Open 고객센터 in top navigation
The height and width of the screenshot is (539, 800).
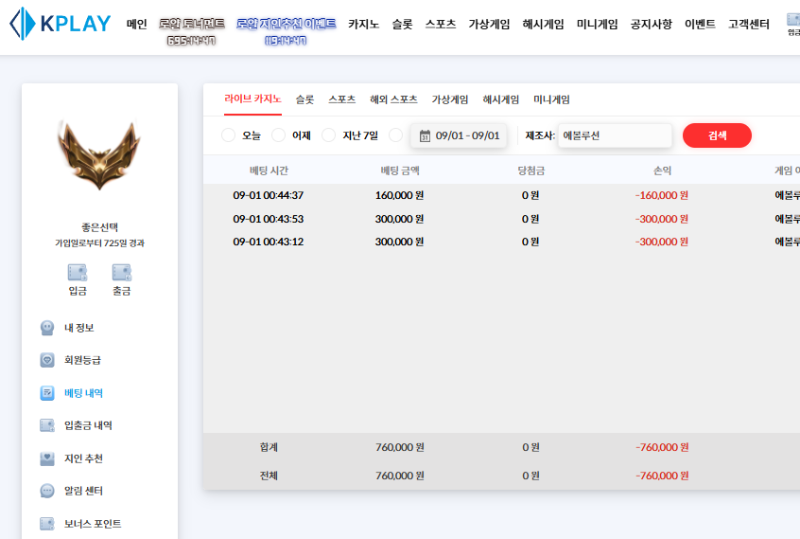pos(748,24)
